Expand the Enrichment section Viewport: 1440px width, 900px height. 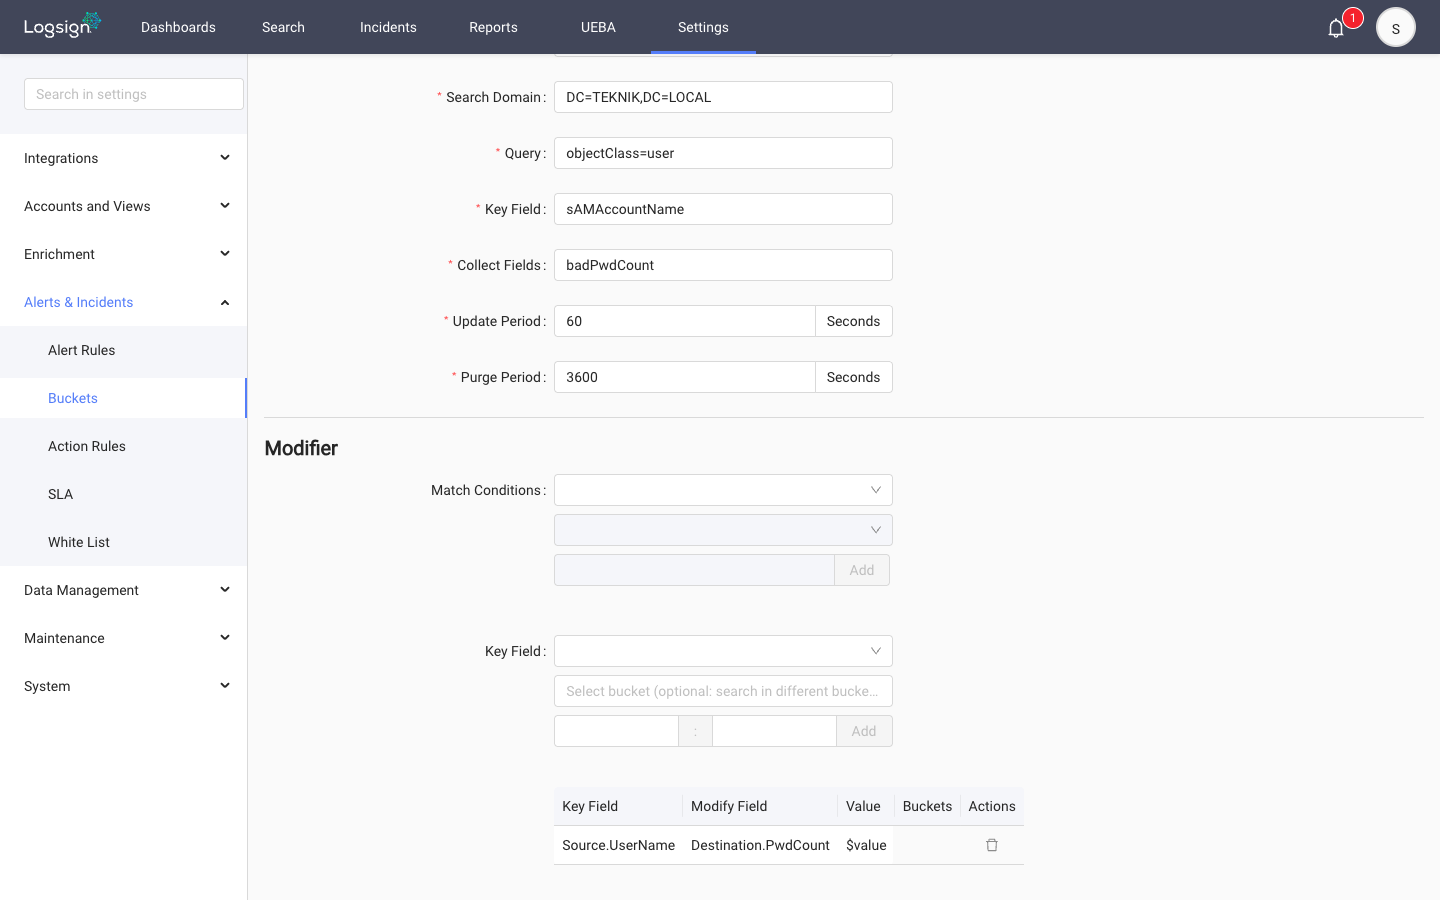point(124,254)
